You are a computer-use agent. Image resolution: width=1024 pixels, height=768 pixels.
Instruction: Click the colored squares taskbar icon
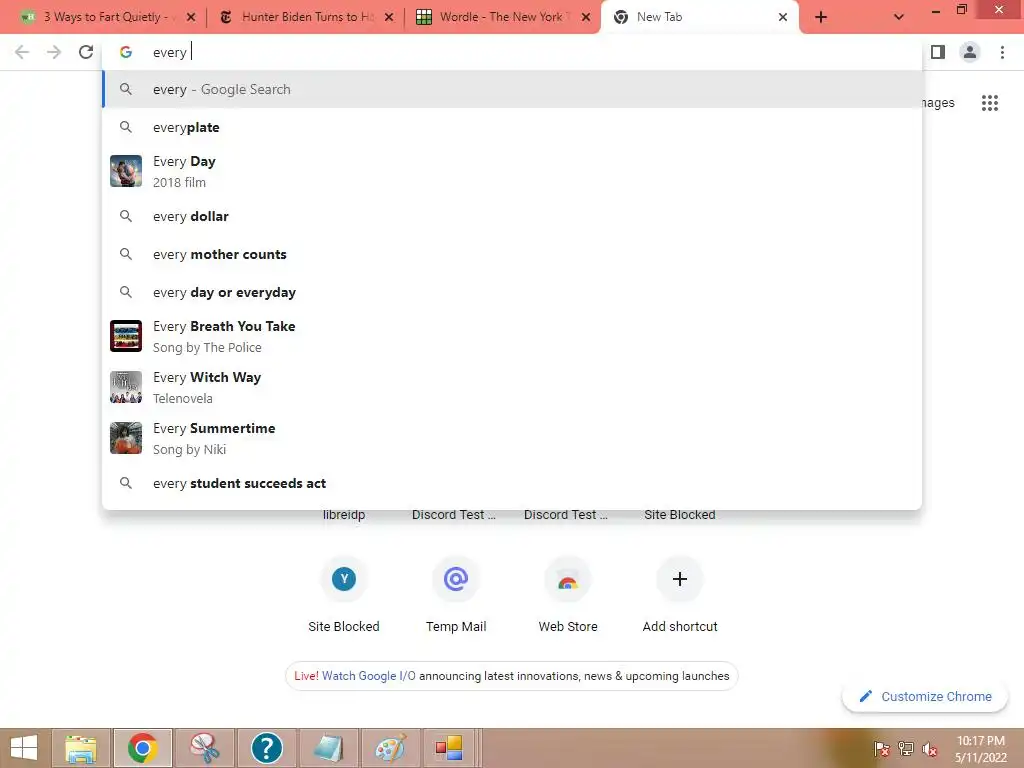point(449,748)
